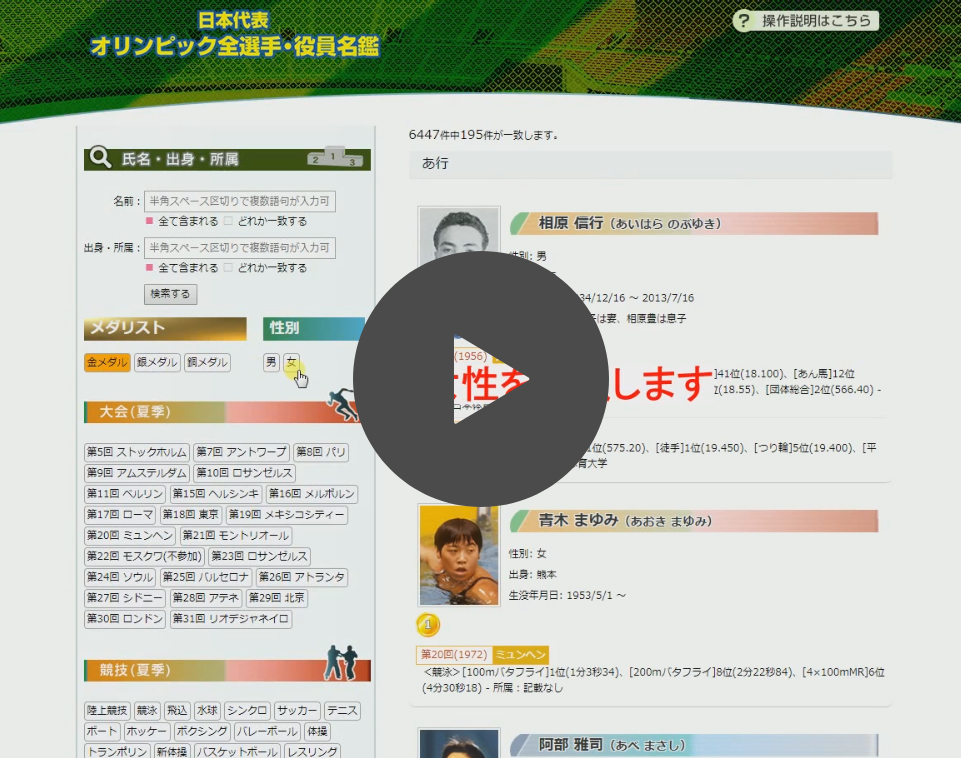This screenshot has height=758, width=961.
Task: Select 第23回 ロサンゼルス games
Action: (x=259, y=556)
